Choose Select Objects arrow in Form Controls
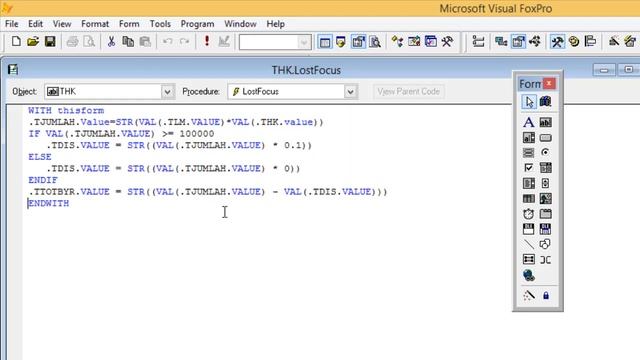 [529, 102]
